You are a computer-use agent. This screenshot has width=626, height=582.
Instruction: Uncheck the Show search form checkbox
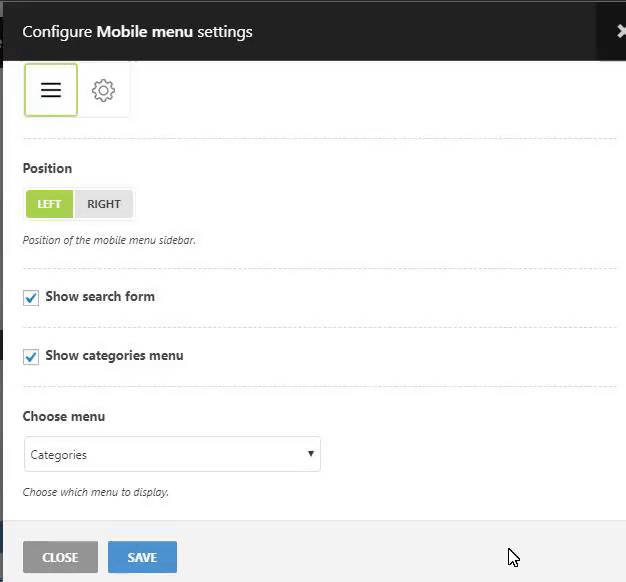pos(31,298)
